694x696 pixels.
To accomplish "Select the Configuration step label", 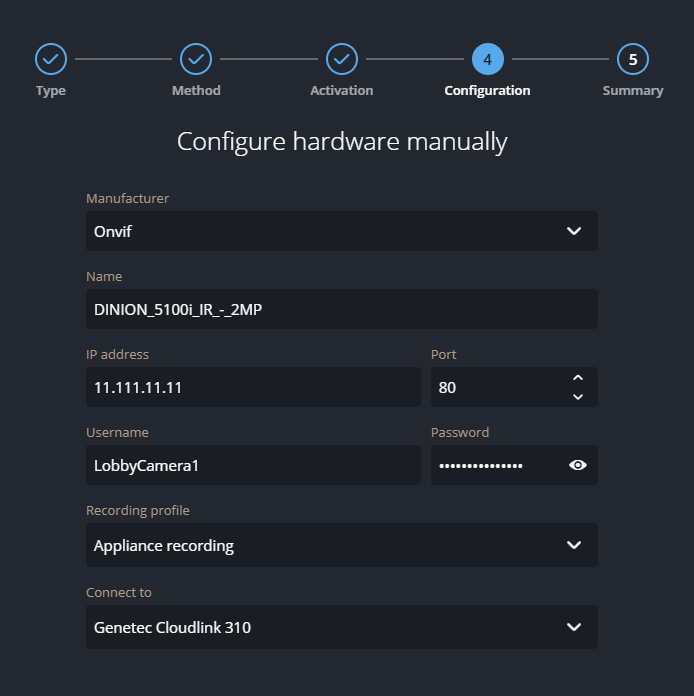I will [x=488, y=91].
